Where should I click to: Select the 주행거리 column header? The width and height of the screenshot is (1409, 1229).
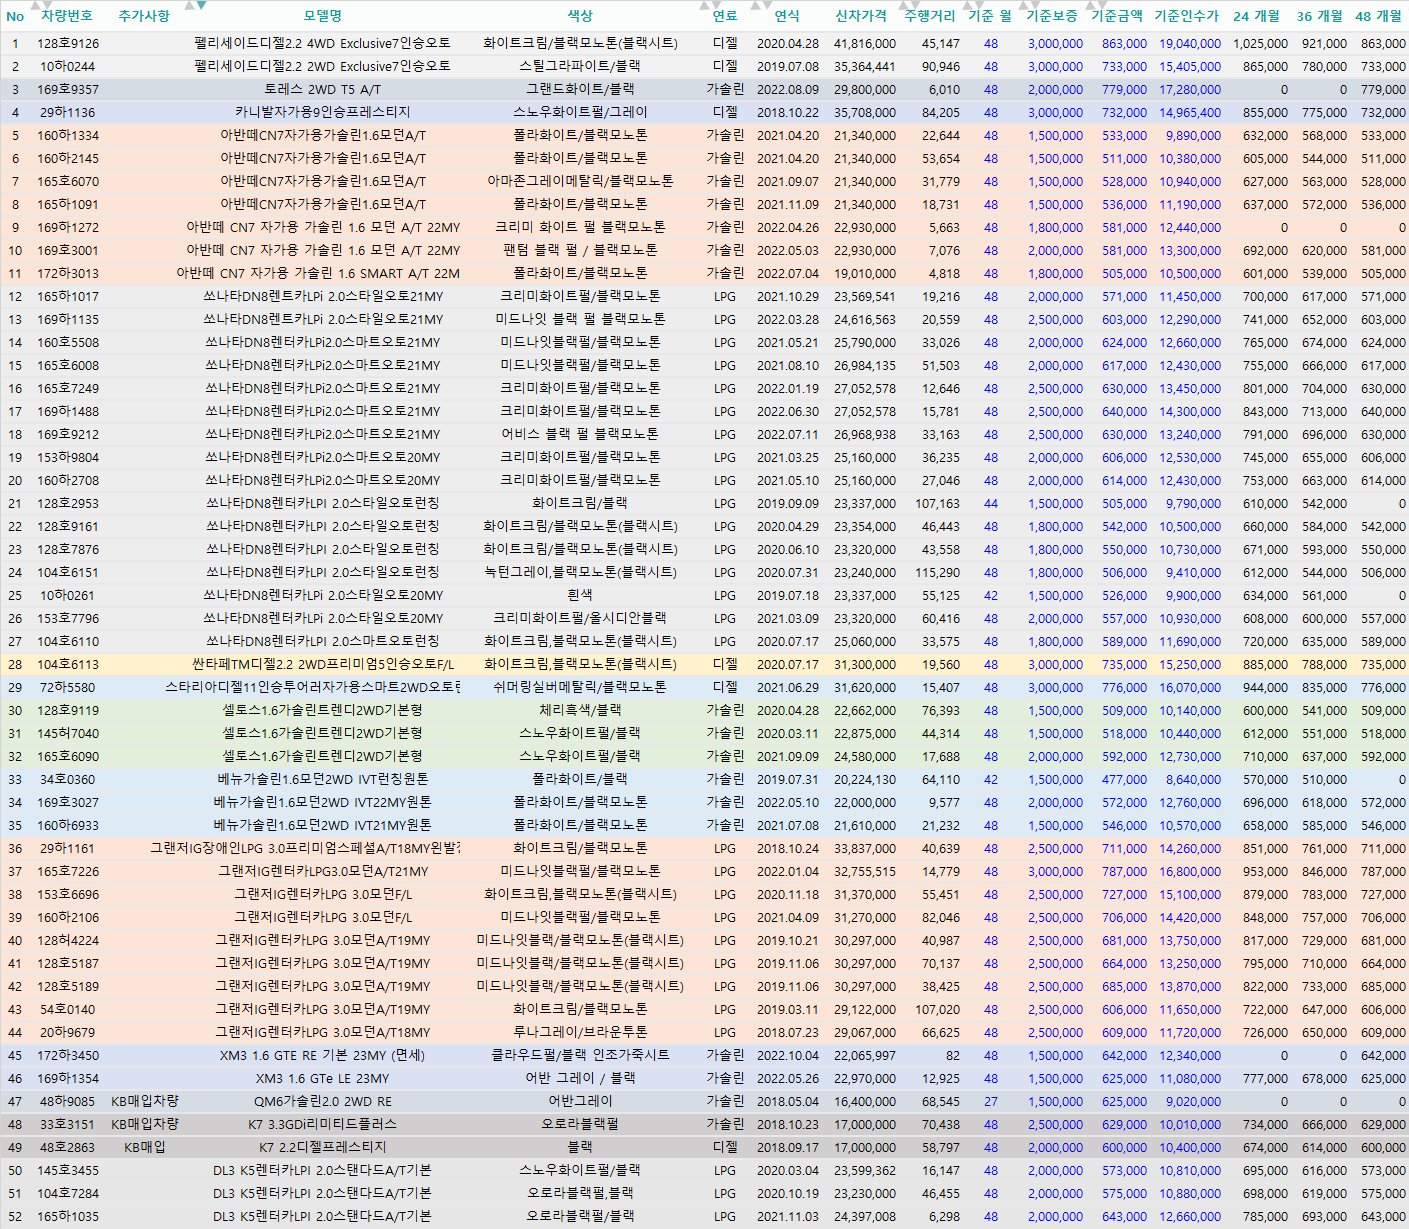(930, 16)
